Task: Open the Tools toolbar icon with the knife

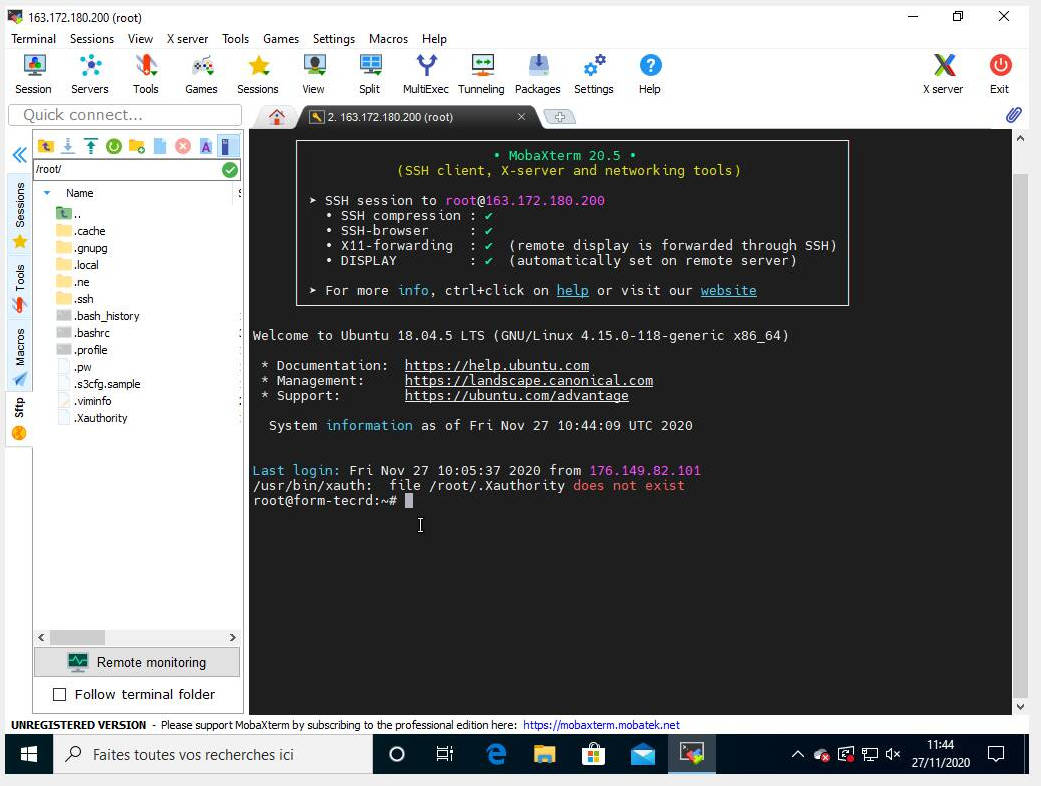Action: (145, 74)
